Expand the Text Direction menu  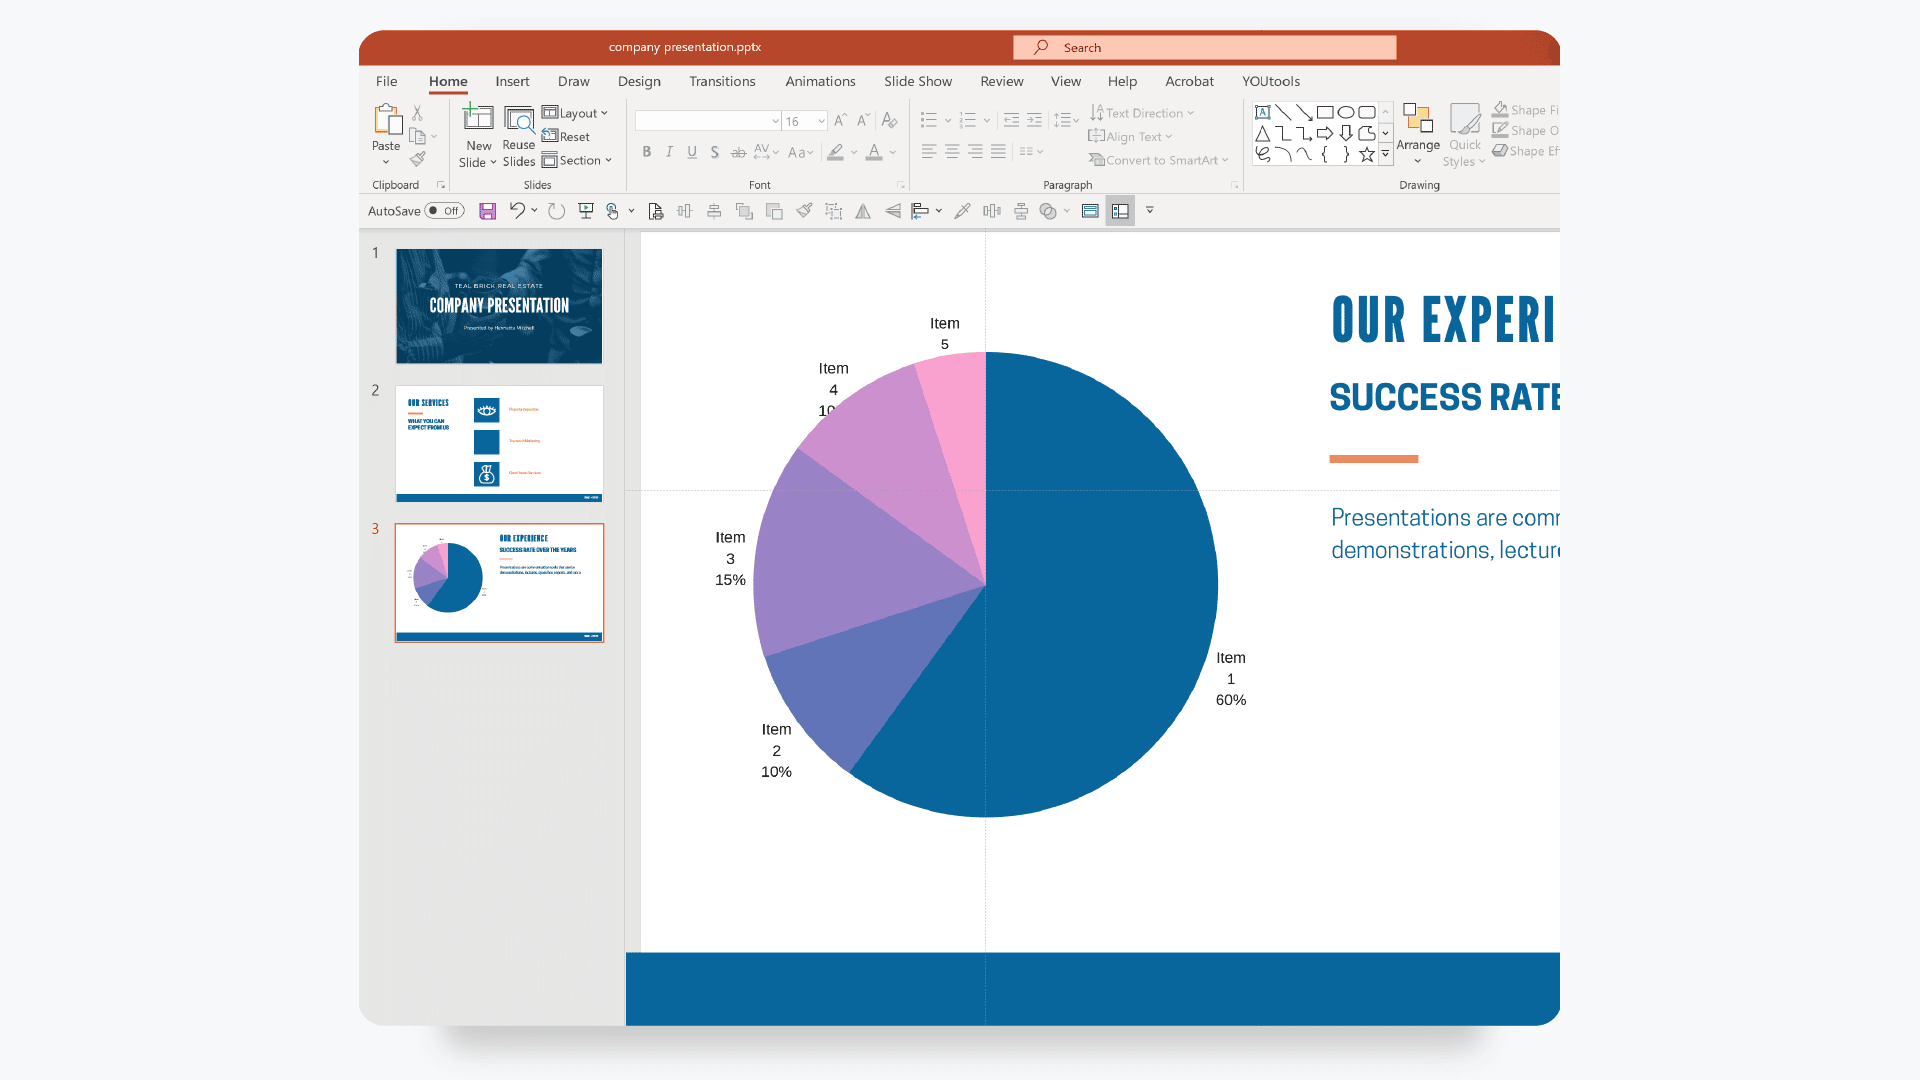[x=1142, y=113]
